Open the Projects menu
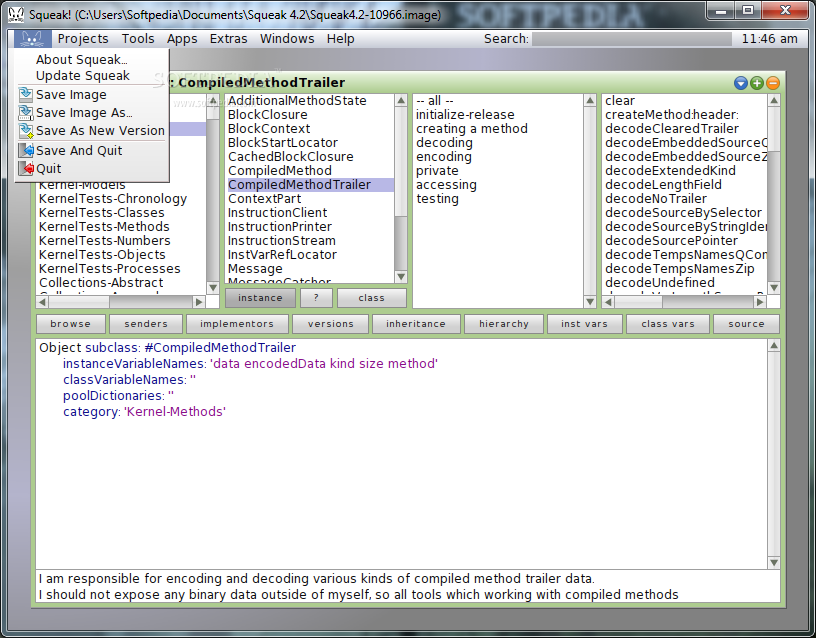 pyautogui.click(x=83, y=39)
